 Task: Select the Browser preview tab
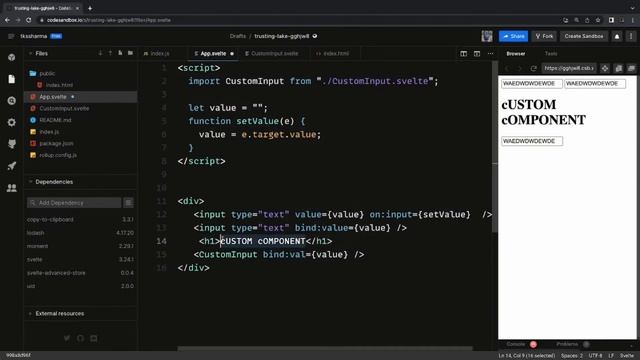click(516, 53)
